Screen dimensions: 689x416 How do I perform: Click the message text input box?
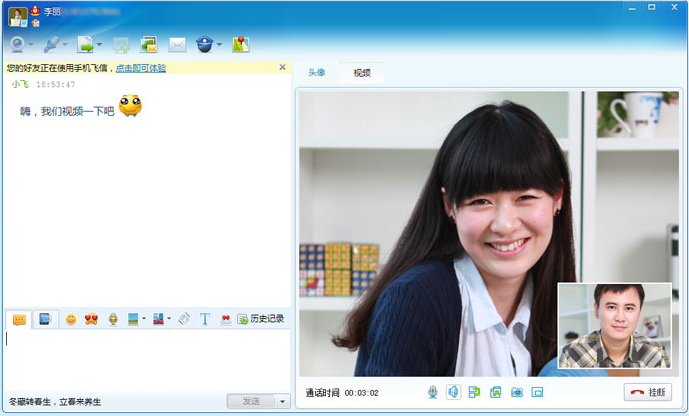tap(147, 358)
